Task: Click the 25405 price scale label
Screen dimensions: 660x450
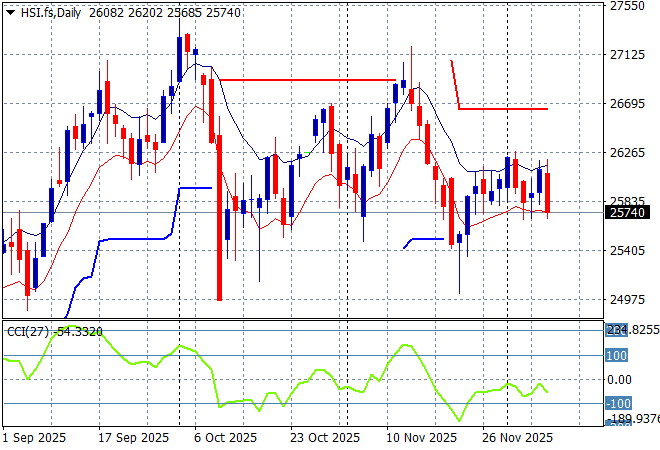Action: (627, 250)
